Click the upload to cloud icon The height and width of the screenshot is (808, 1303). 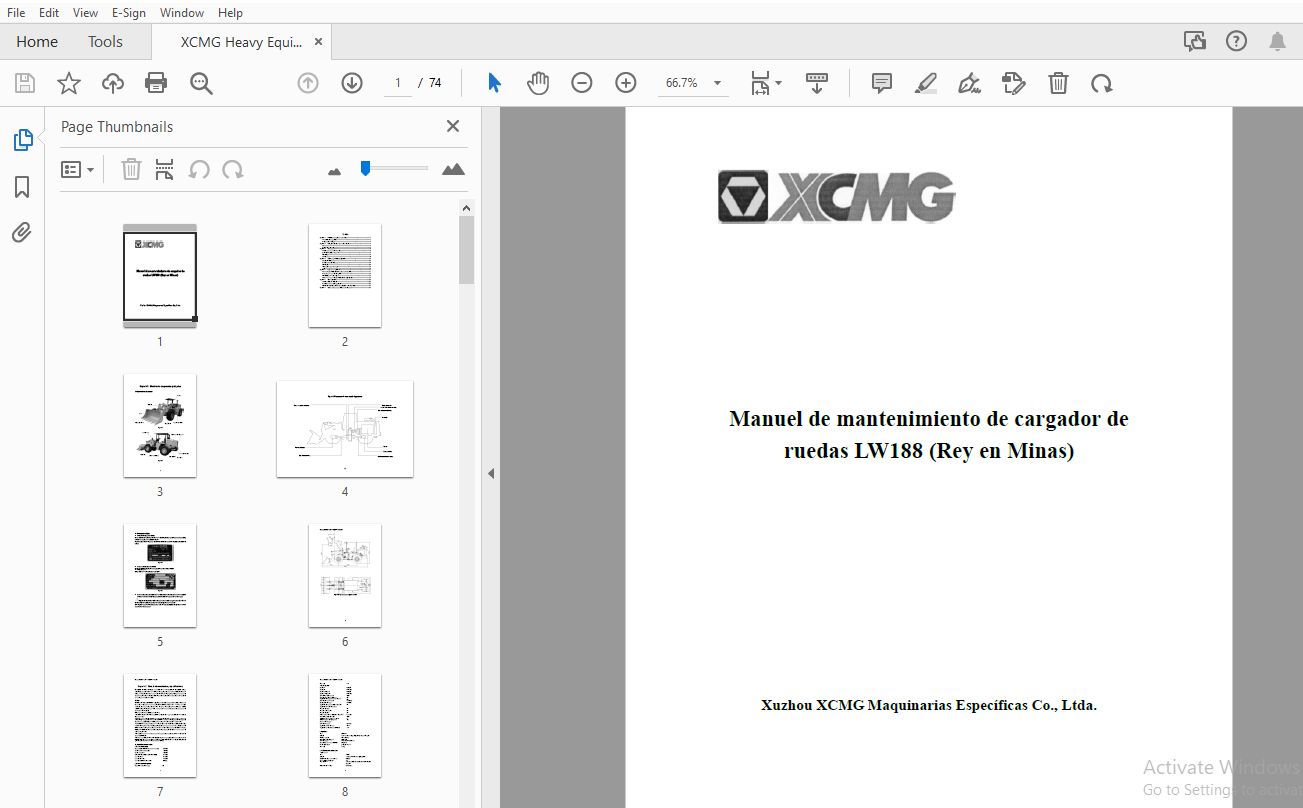pyautogui.click(x=113, y=83)
